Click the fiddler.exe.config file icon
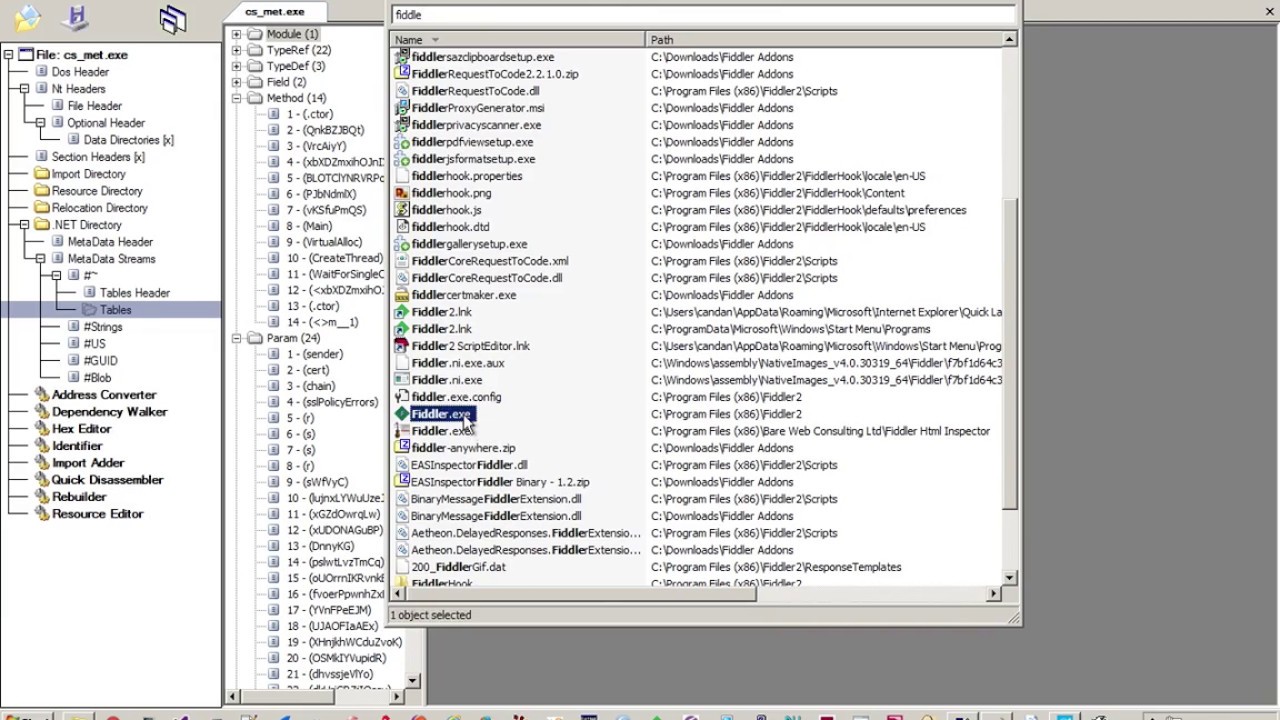The width and height of the screenshot is (1280, 720). click(x=402, y=397)
